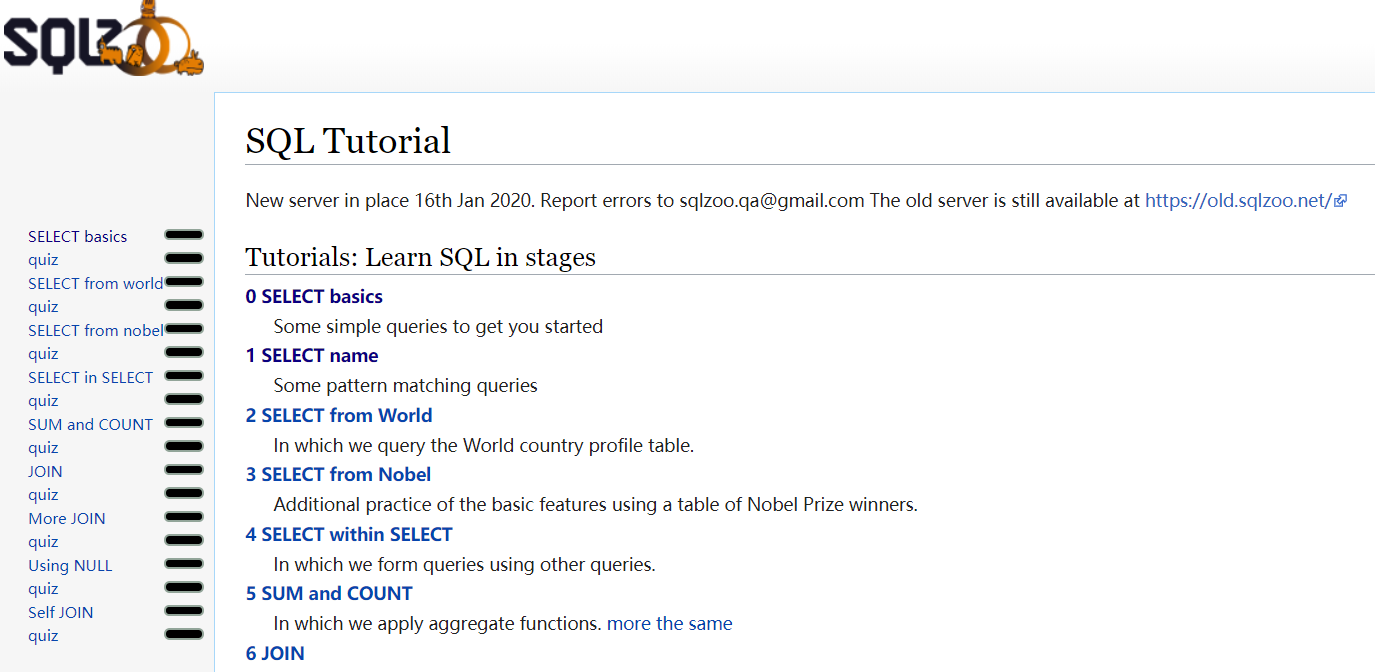Screen dimensions: 1375x672
Task: Click the progress bar beside Using NULL
Action: pos(184,564)
